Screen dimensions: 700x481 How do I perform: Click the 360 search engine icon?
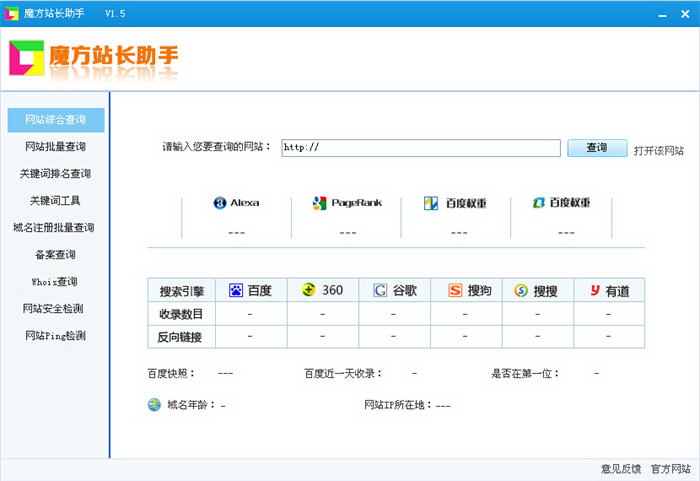[x=309, y=291]
